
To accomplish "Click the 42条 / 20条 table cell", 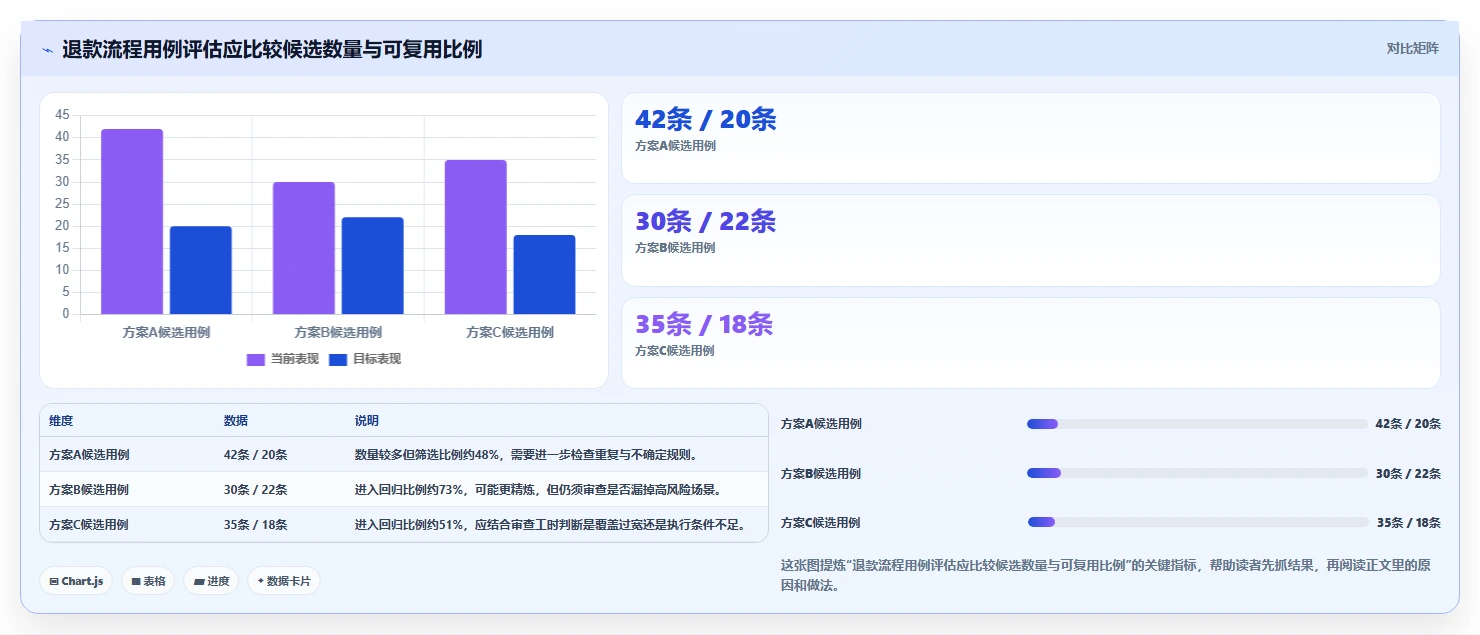I will [x=256, y=455].
